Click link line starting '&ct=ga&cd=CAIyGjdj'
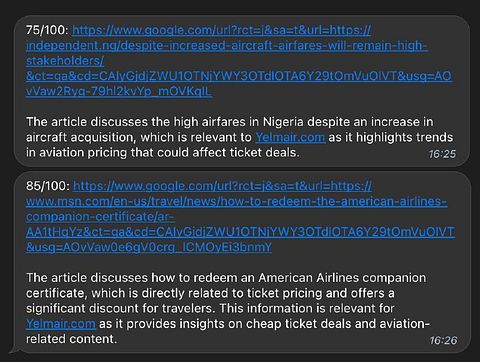 pyautogui.click(x=239, y=76)
